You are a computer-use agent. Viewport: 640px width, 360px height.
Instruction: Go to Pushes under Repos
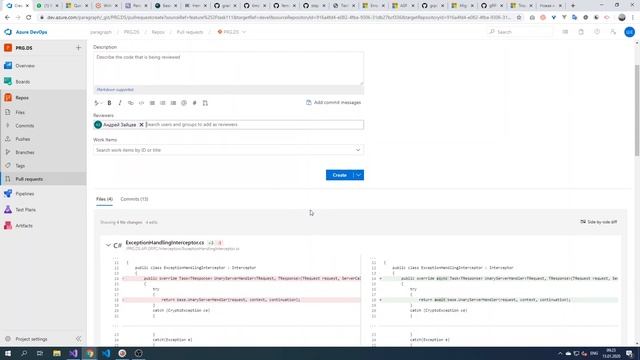pos(43,139)
